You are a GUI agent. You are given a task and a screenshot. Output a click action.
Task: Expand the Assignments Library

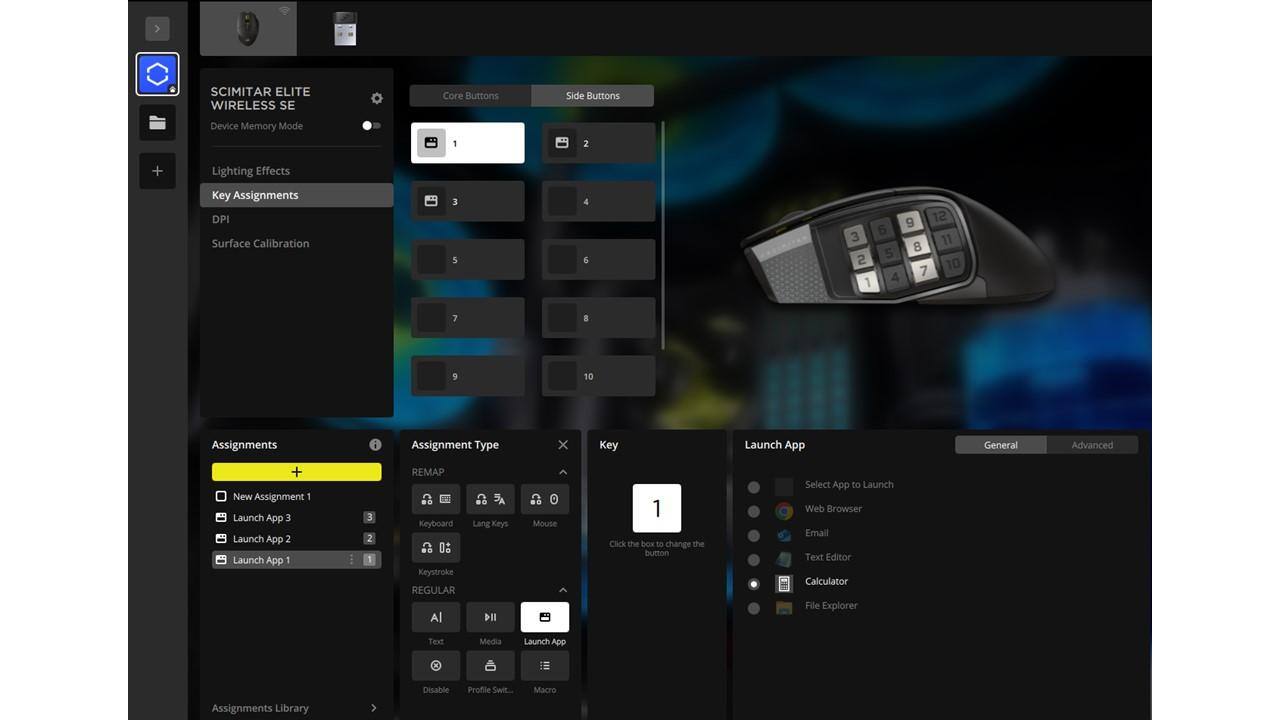click(374, 708)
